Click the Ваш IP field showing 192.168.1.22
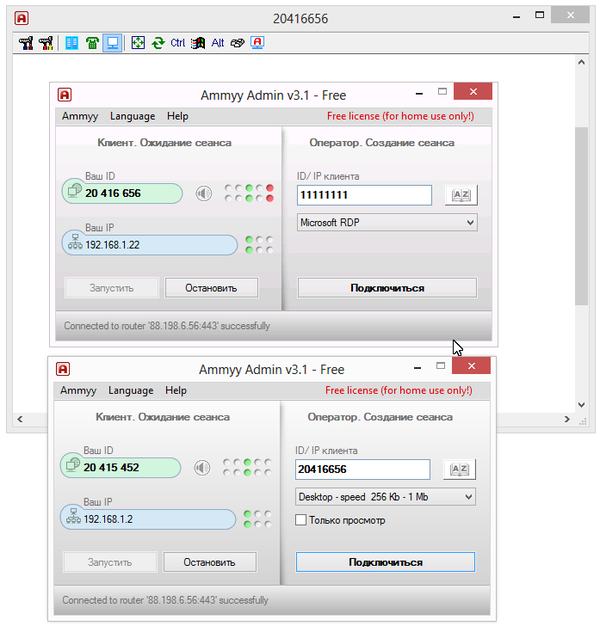 [150, 245]
